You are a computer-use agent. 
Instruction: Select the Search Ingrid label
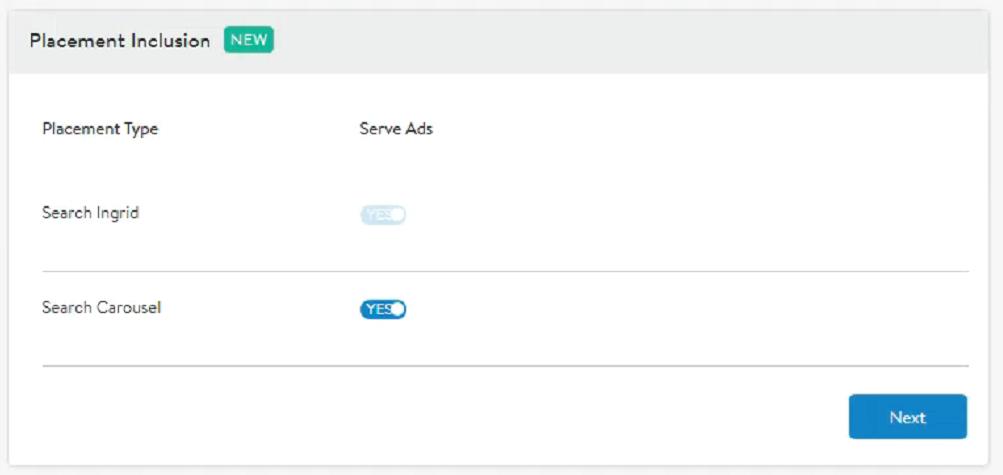(90, 213)
